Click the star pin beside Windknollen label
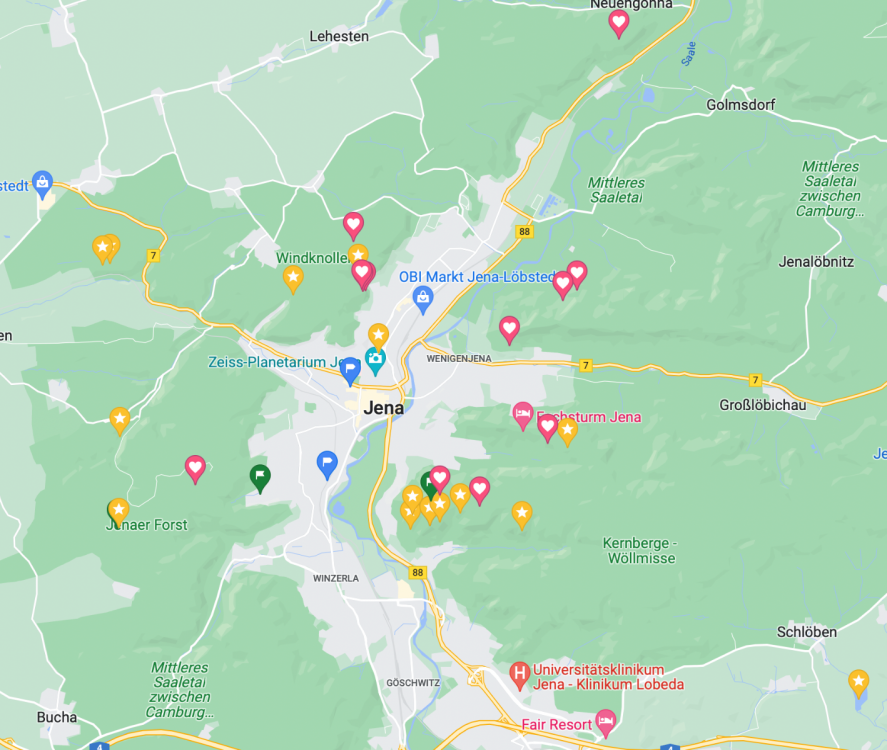Screen dimensions: 887x750 (358, 253)
